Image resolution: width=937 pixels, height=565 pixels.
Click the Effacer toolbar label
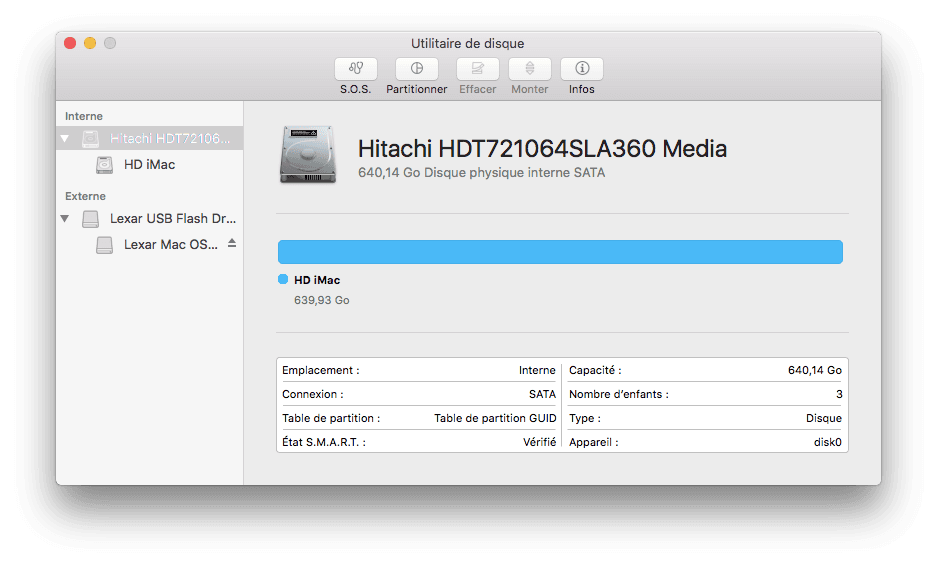pyautogui.click(x=477, y=89)
